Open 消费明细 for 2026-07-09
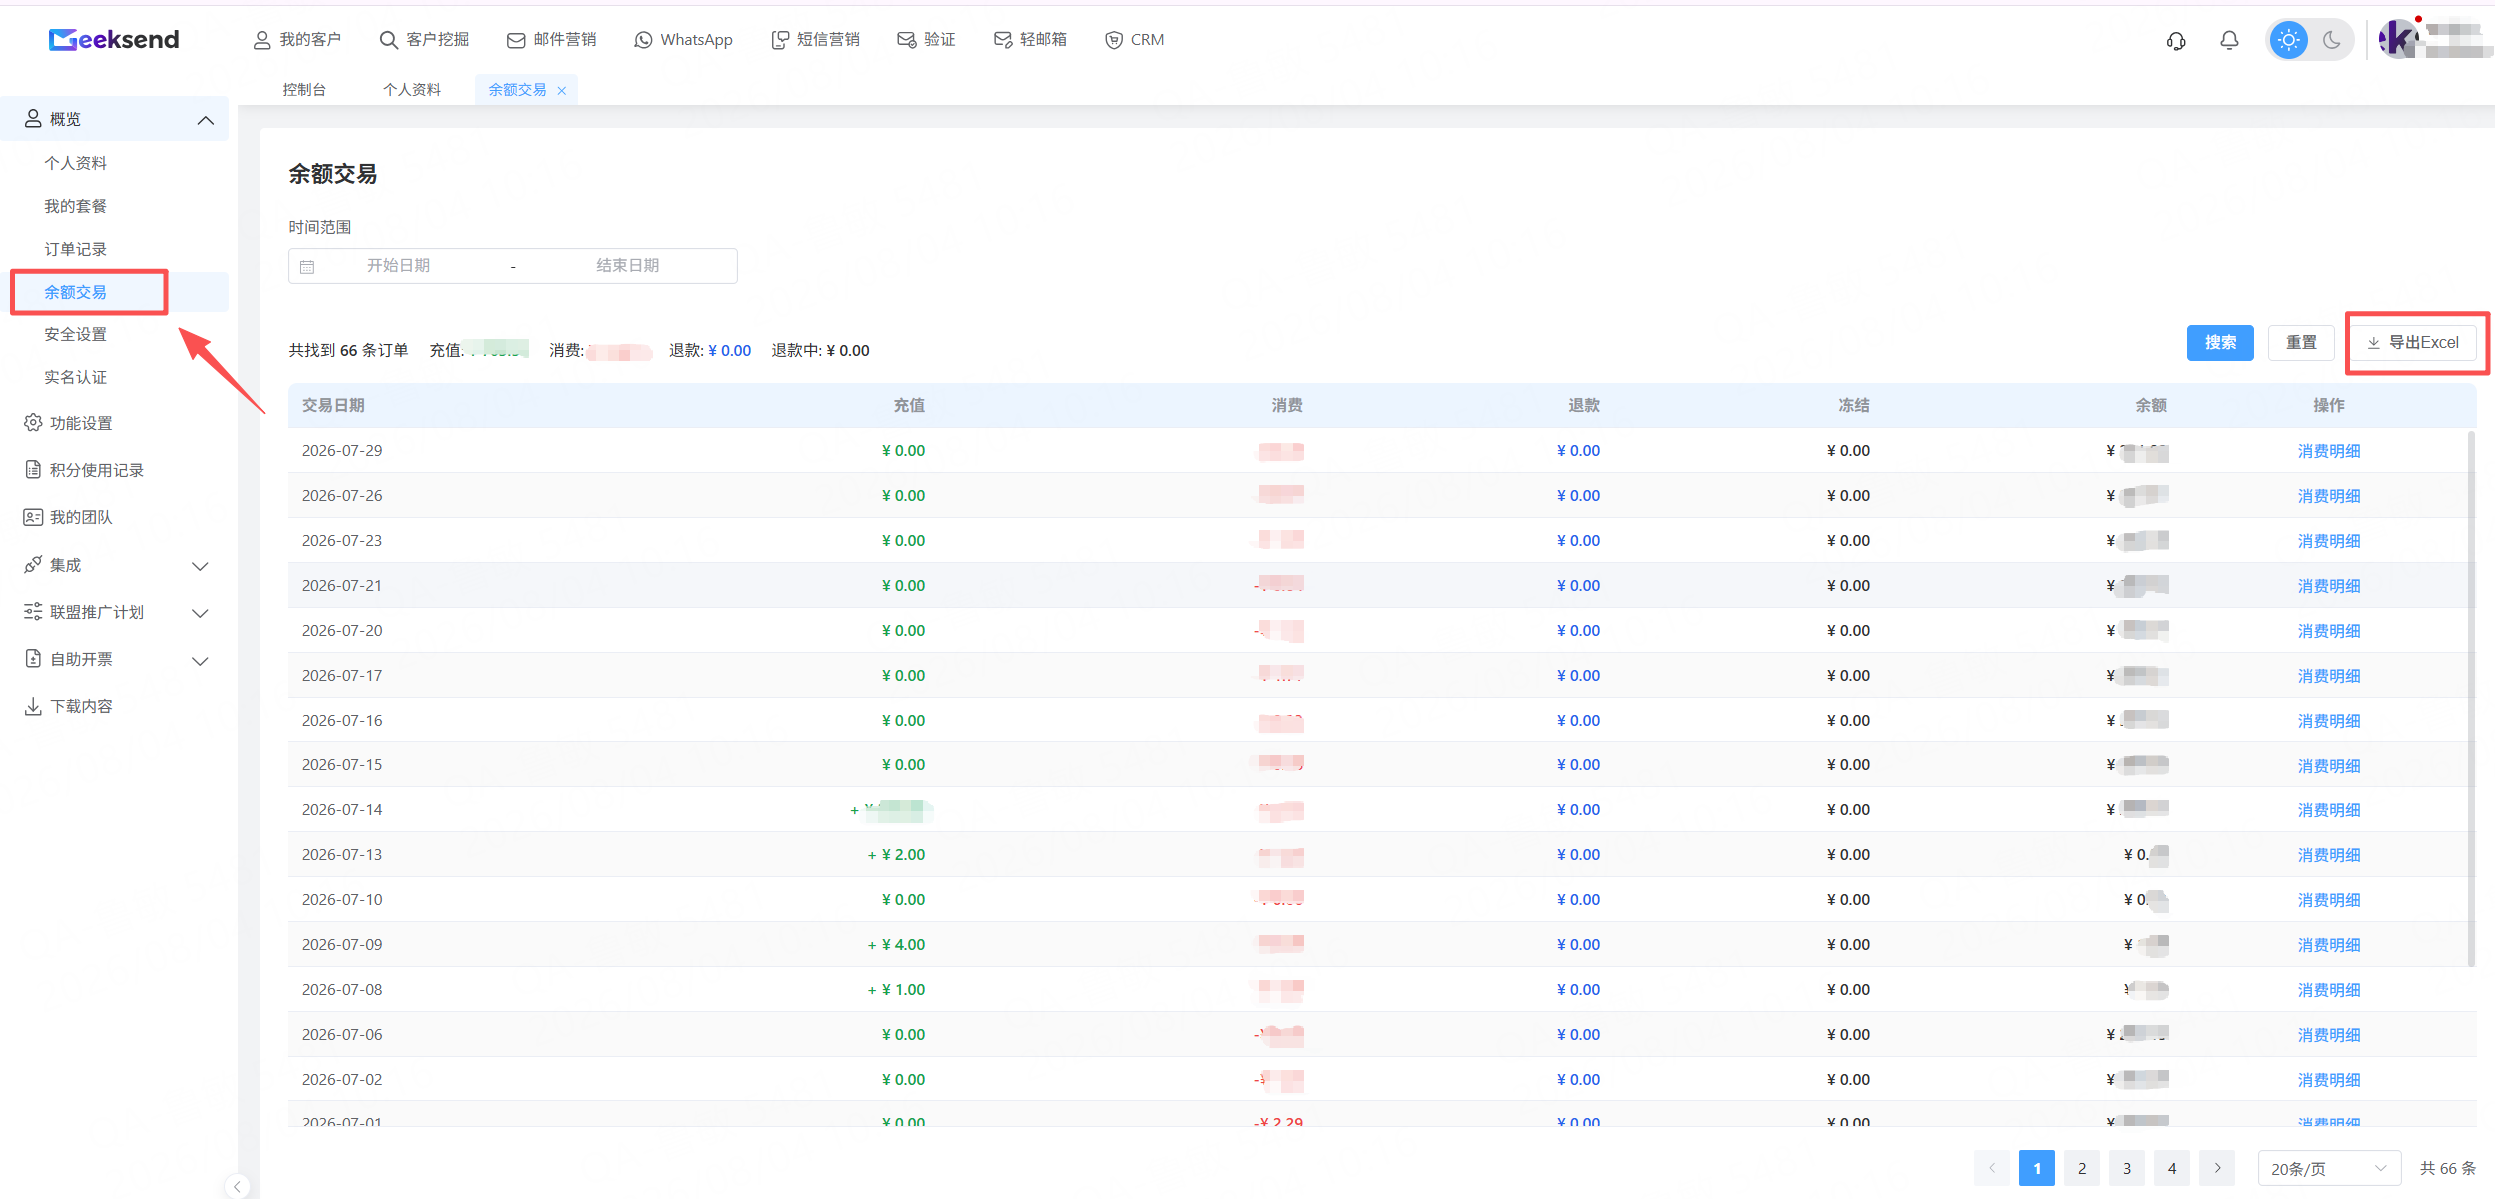This screenshot has height=1199, width=2495. (x=2328, y=945)
